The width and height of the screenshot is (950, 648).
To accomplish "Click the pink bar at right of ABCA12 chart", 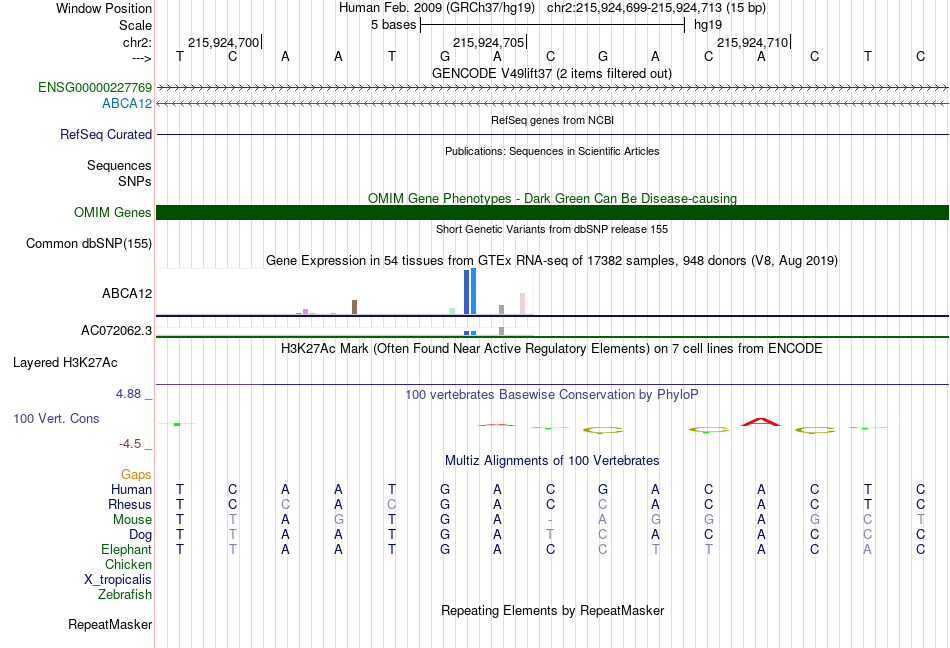I will point(522,304).
